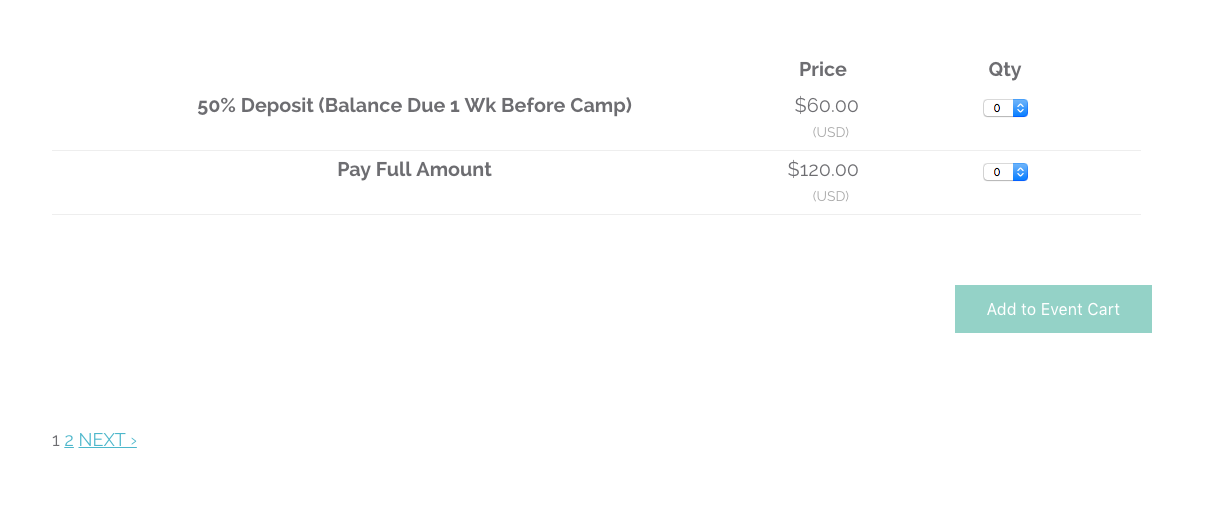Click the Qty column header
1217x509 pixels.
pos(1005,69)
